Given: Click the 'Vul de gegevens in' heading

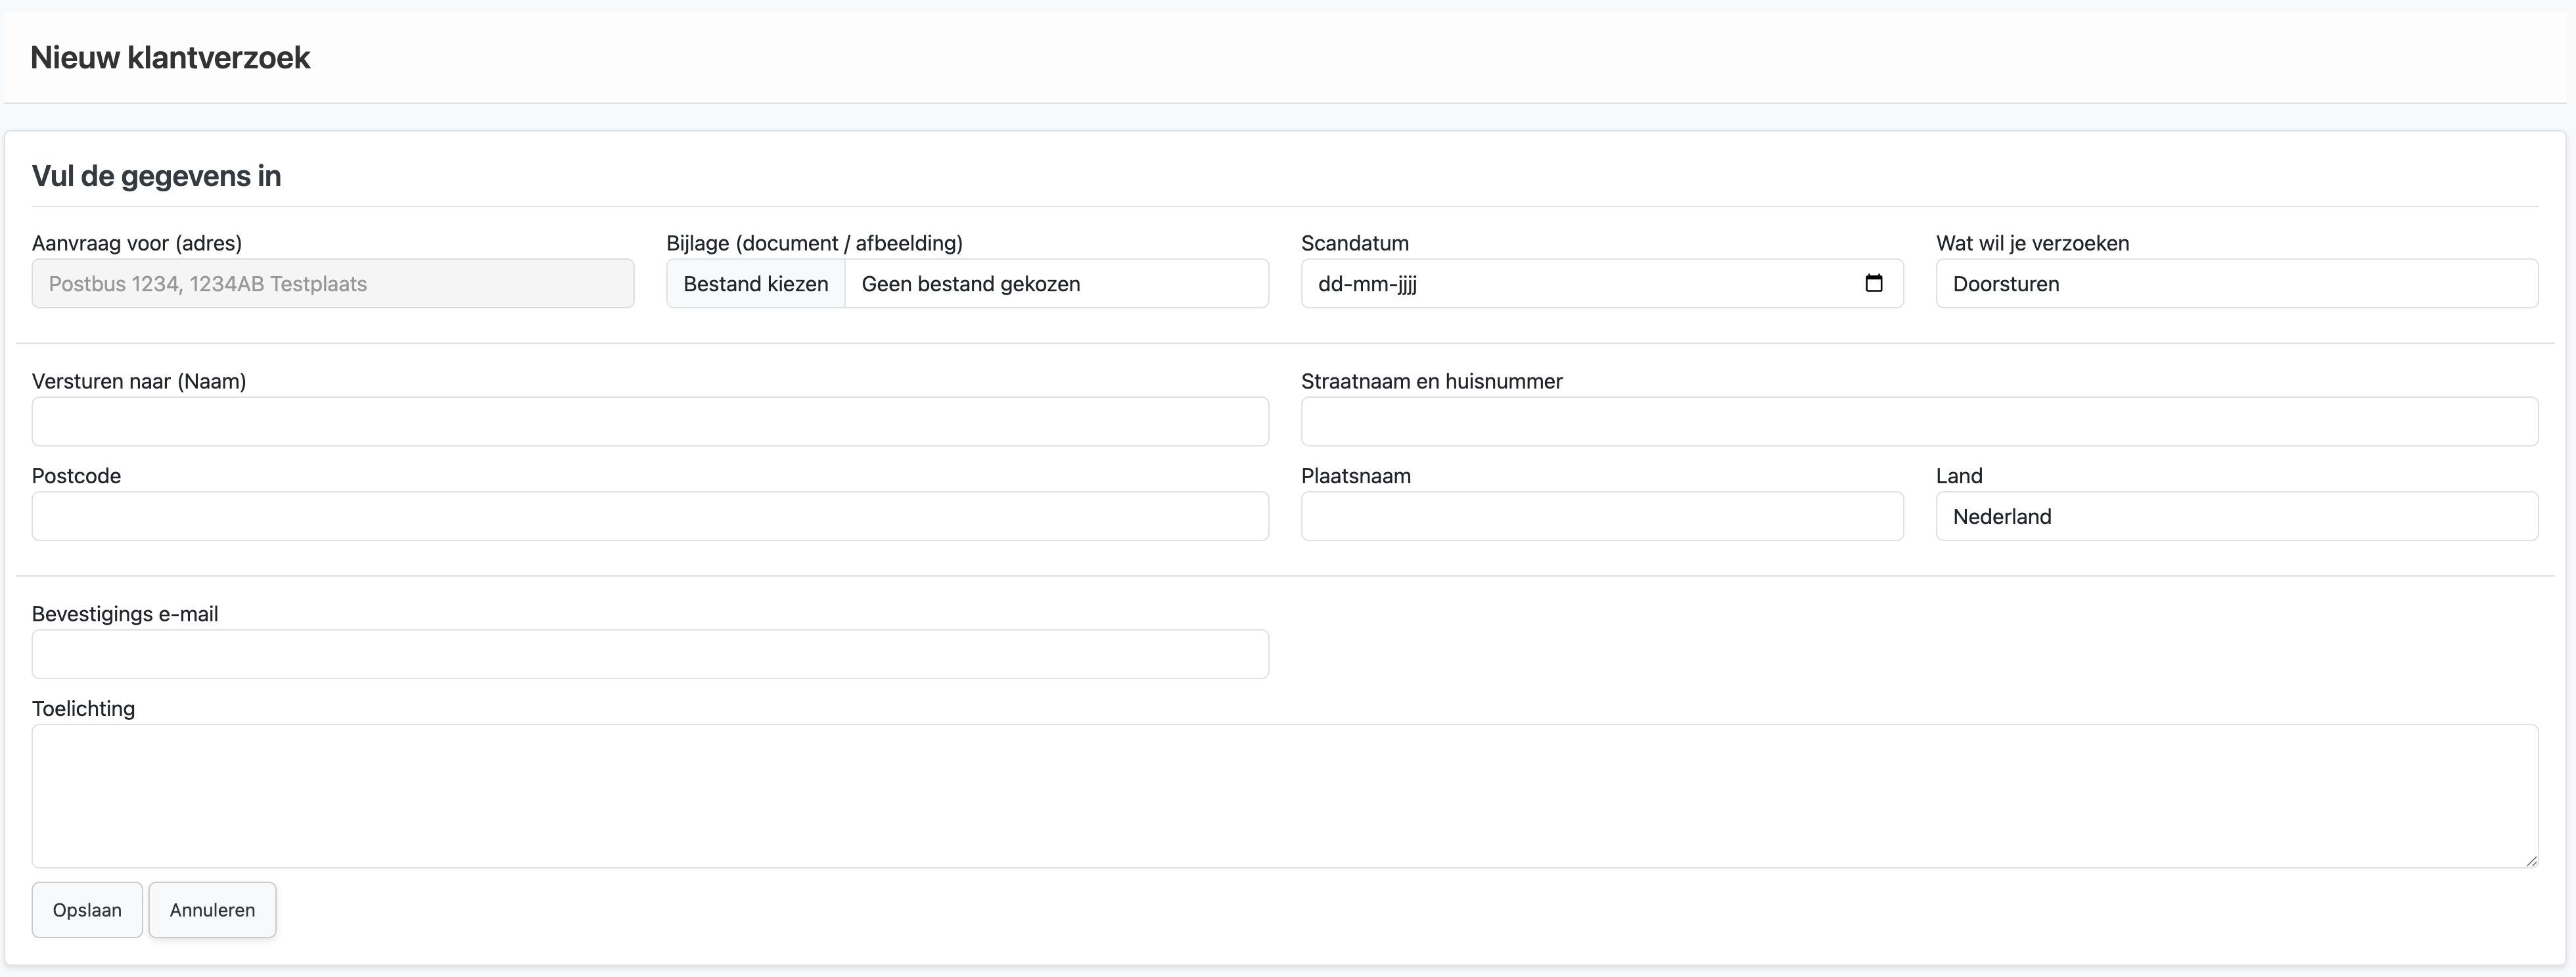Looking at the screenshot, I should 156,176.
